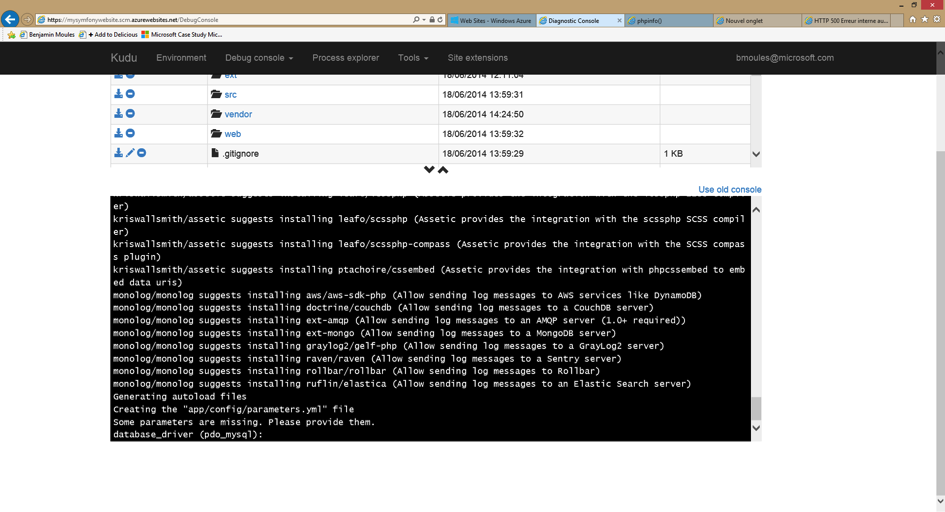Viewport: 945px width, 512px height.
Task: Open the Environment page
Action: click(181, 58)
